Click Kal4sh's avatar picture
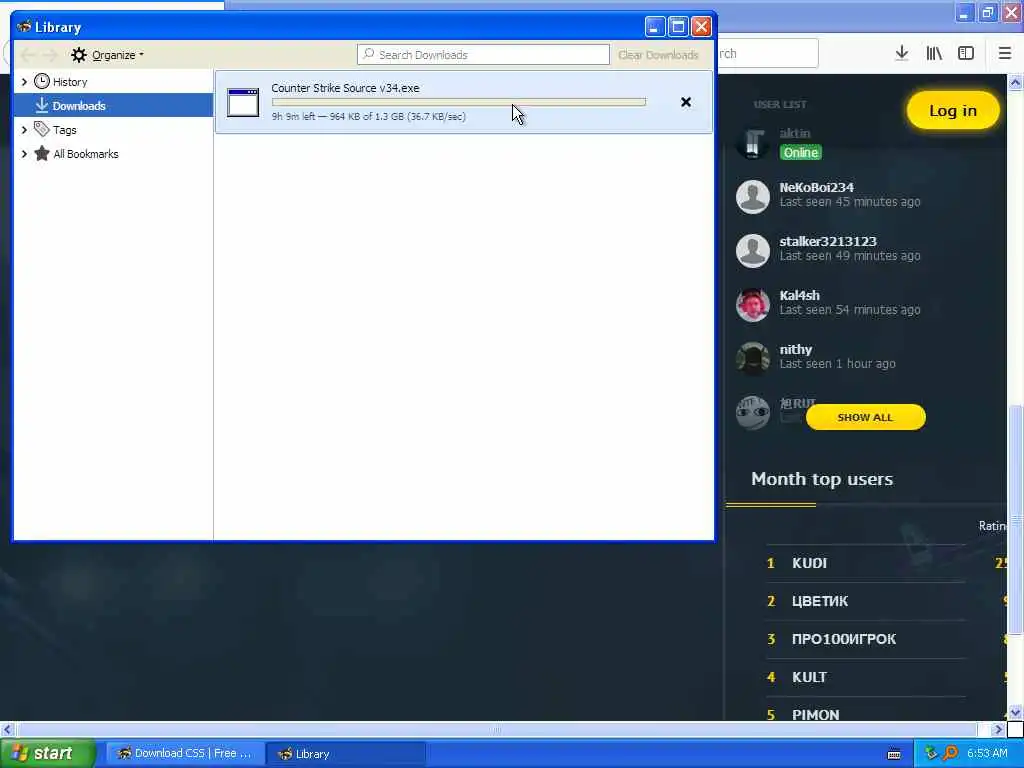The height and width of the screenshot is (768, 1024). (x=753, y=304)
